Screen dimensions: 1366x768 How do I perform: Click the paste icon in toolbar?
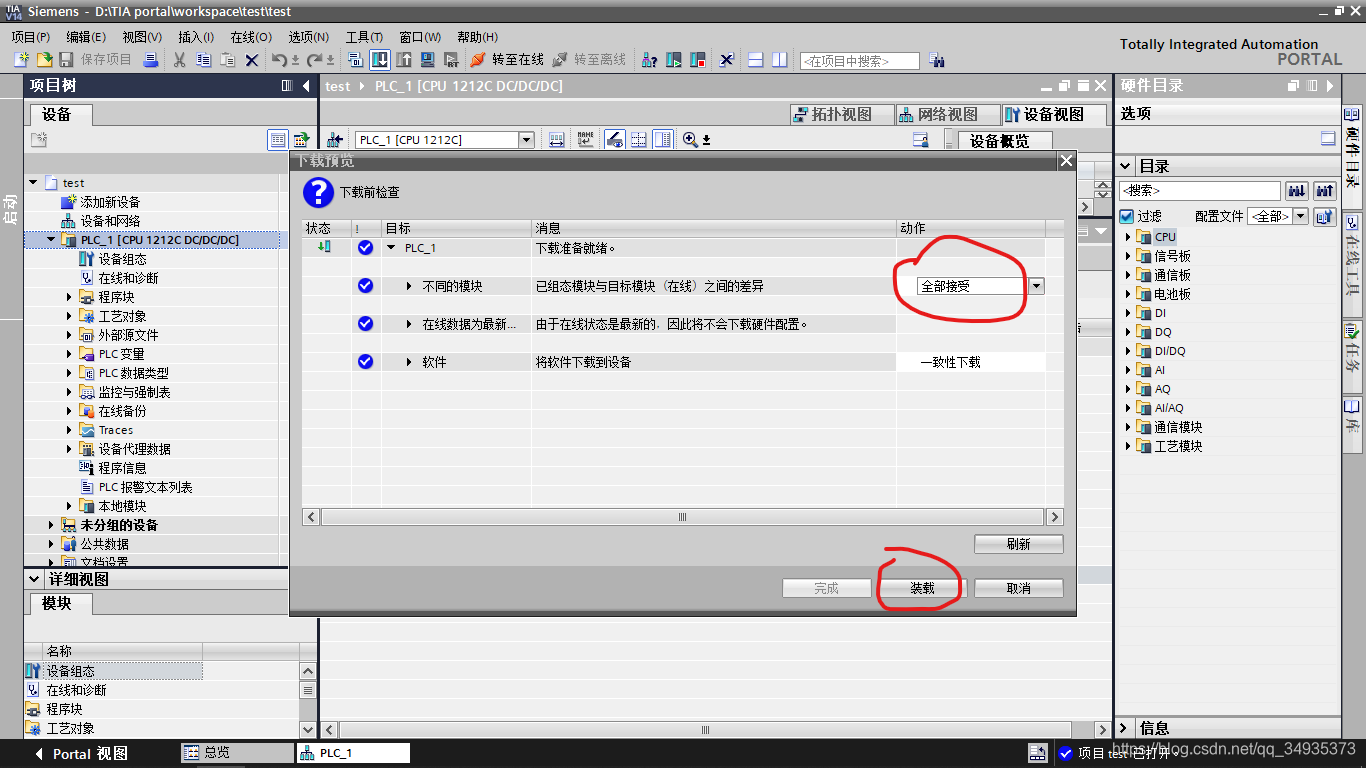(x=227, y=60)
